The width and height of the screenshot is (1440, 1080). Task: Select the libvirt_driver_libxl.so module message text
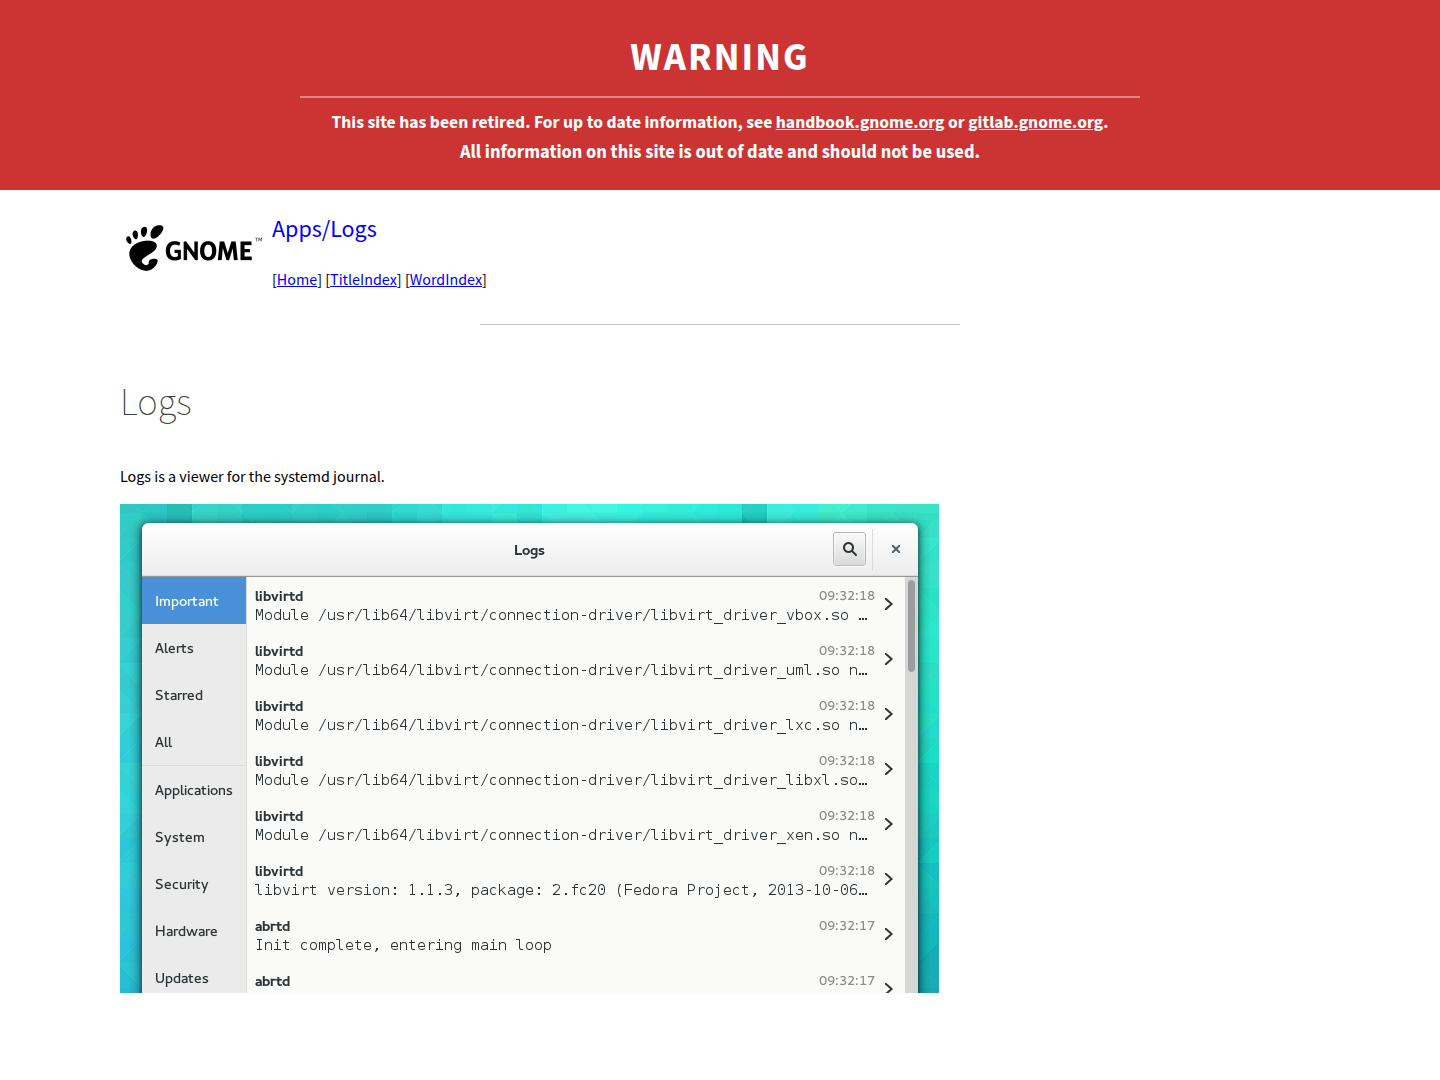tap(561, 780)
